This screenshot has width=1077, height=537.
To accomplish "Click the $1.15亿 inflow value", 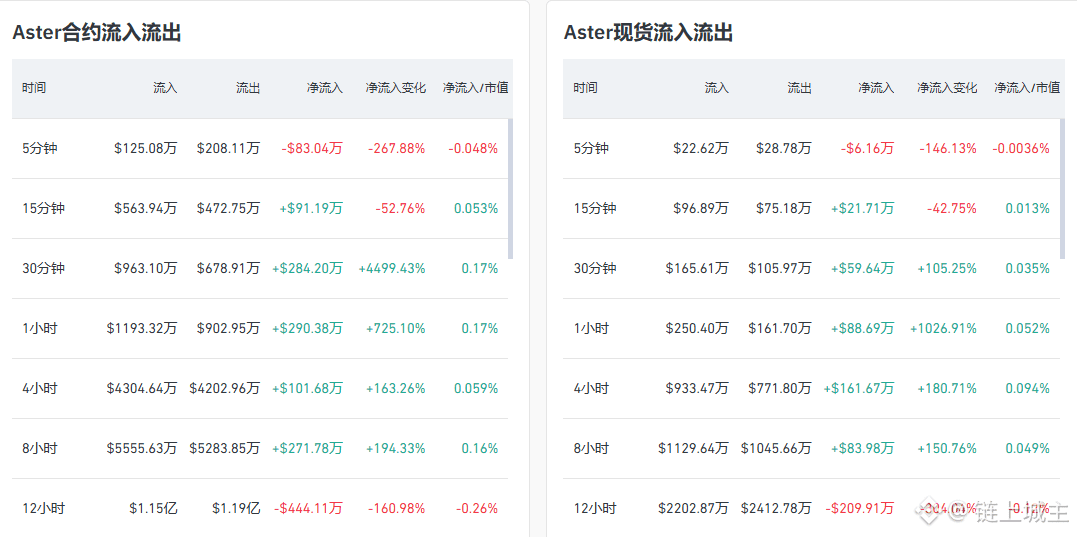I will click(153, 509).
